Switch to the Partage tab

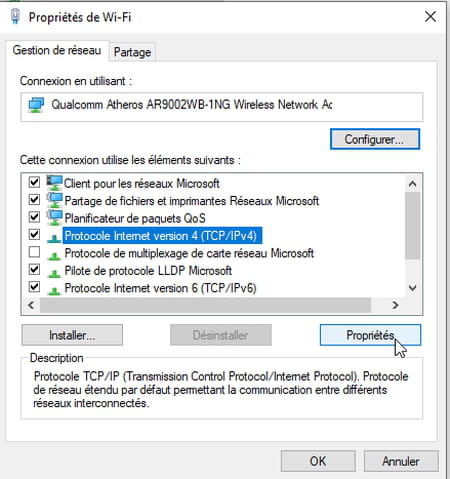[132, 52]
